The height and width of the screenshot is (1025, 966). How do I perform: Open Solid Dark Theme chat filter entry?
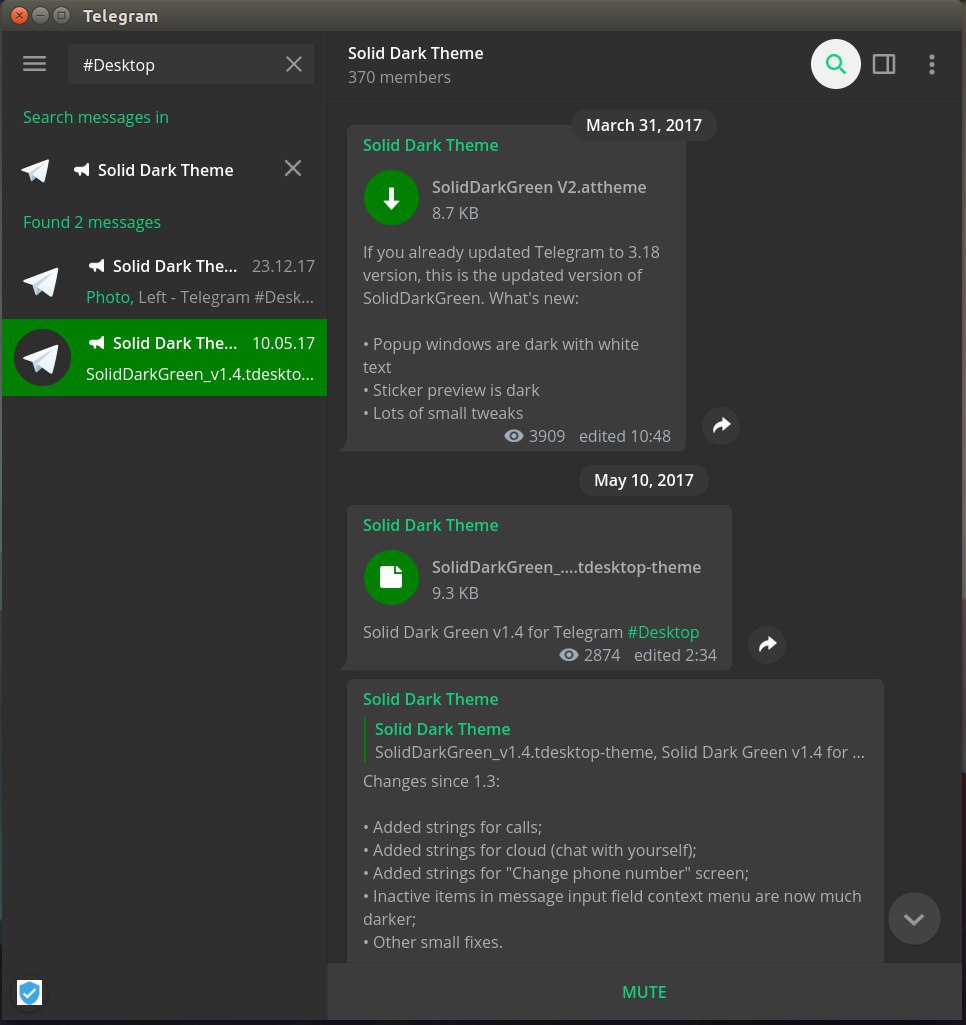(165, 170)
